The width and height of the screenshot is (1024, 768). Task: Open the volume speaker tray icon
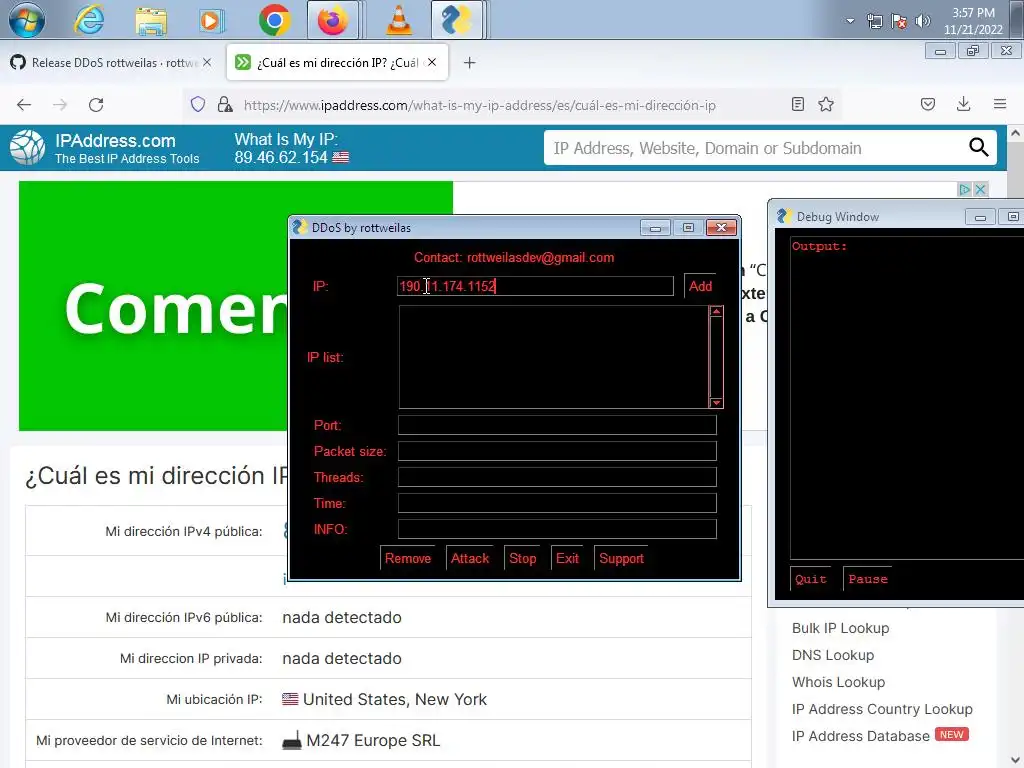pyautogui.click(x=923, y=21)
